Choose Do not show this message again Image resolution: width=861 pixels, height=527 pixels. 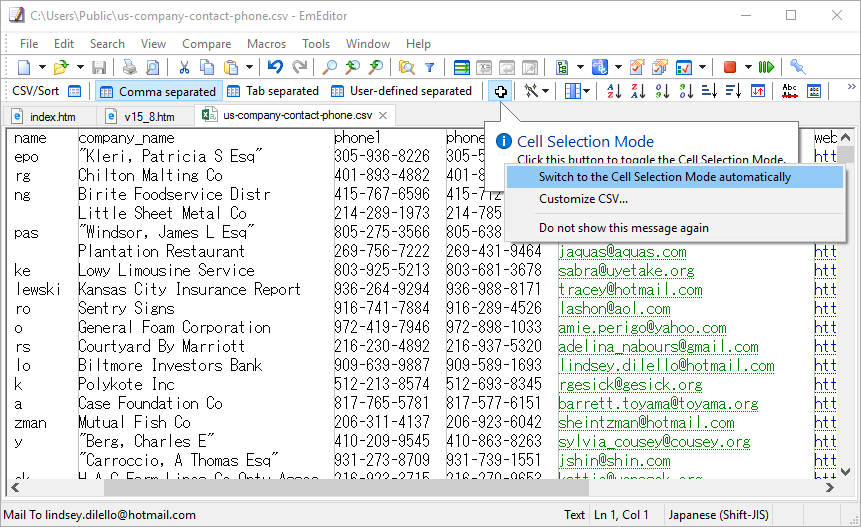point(674,228)
